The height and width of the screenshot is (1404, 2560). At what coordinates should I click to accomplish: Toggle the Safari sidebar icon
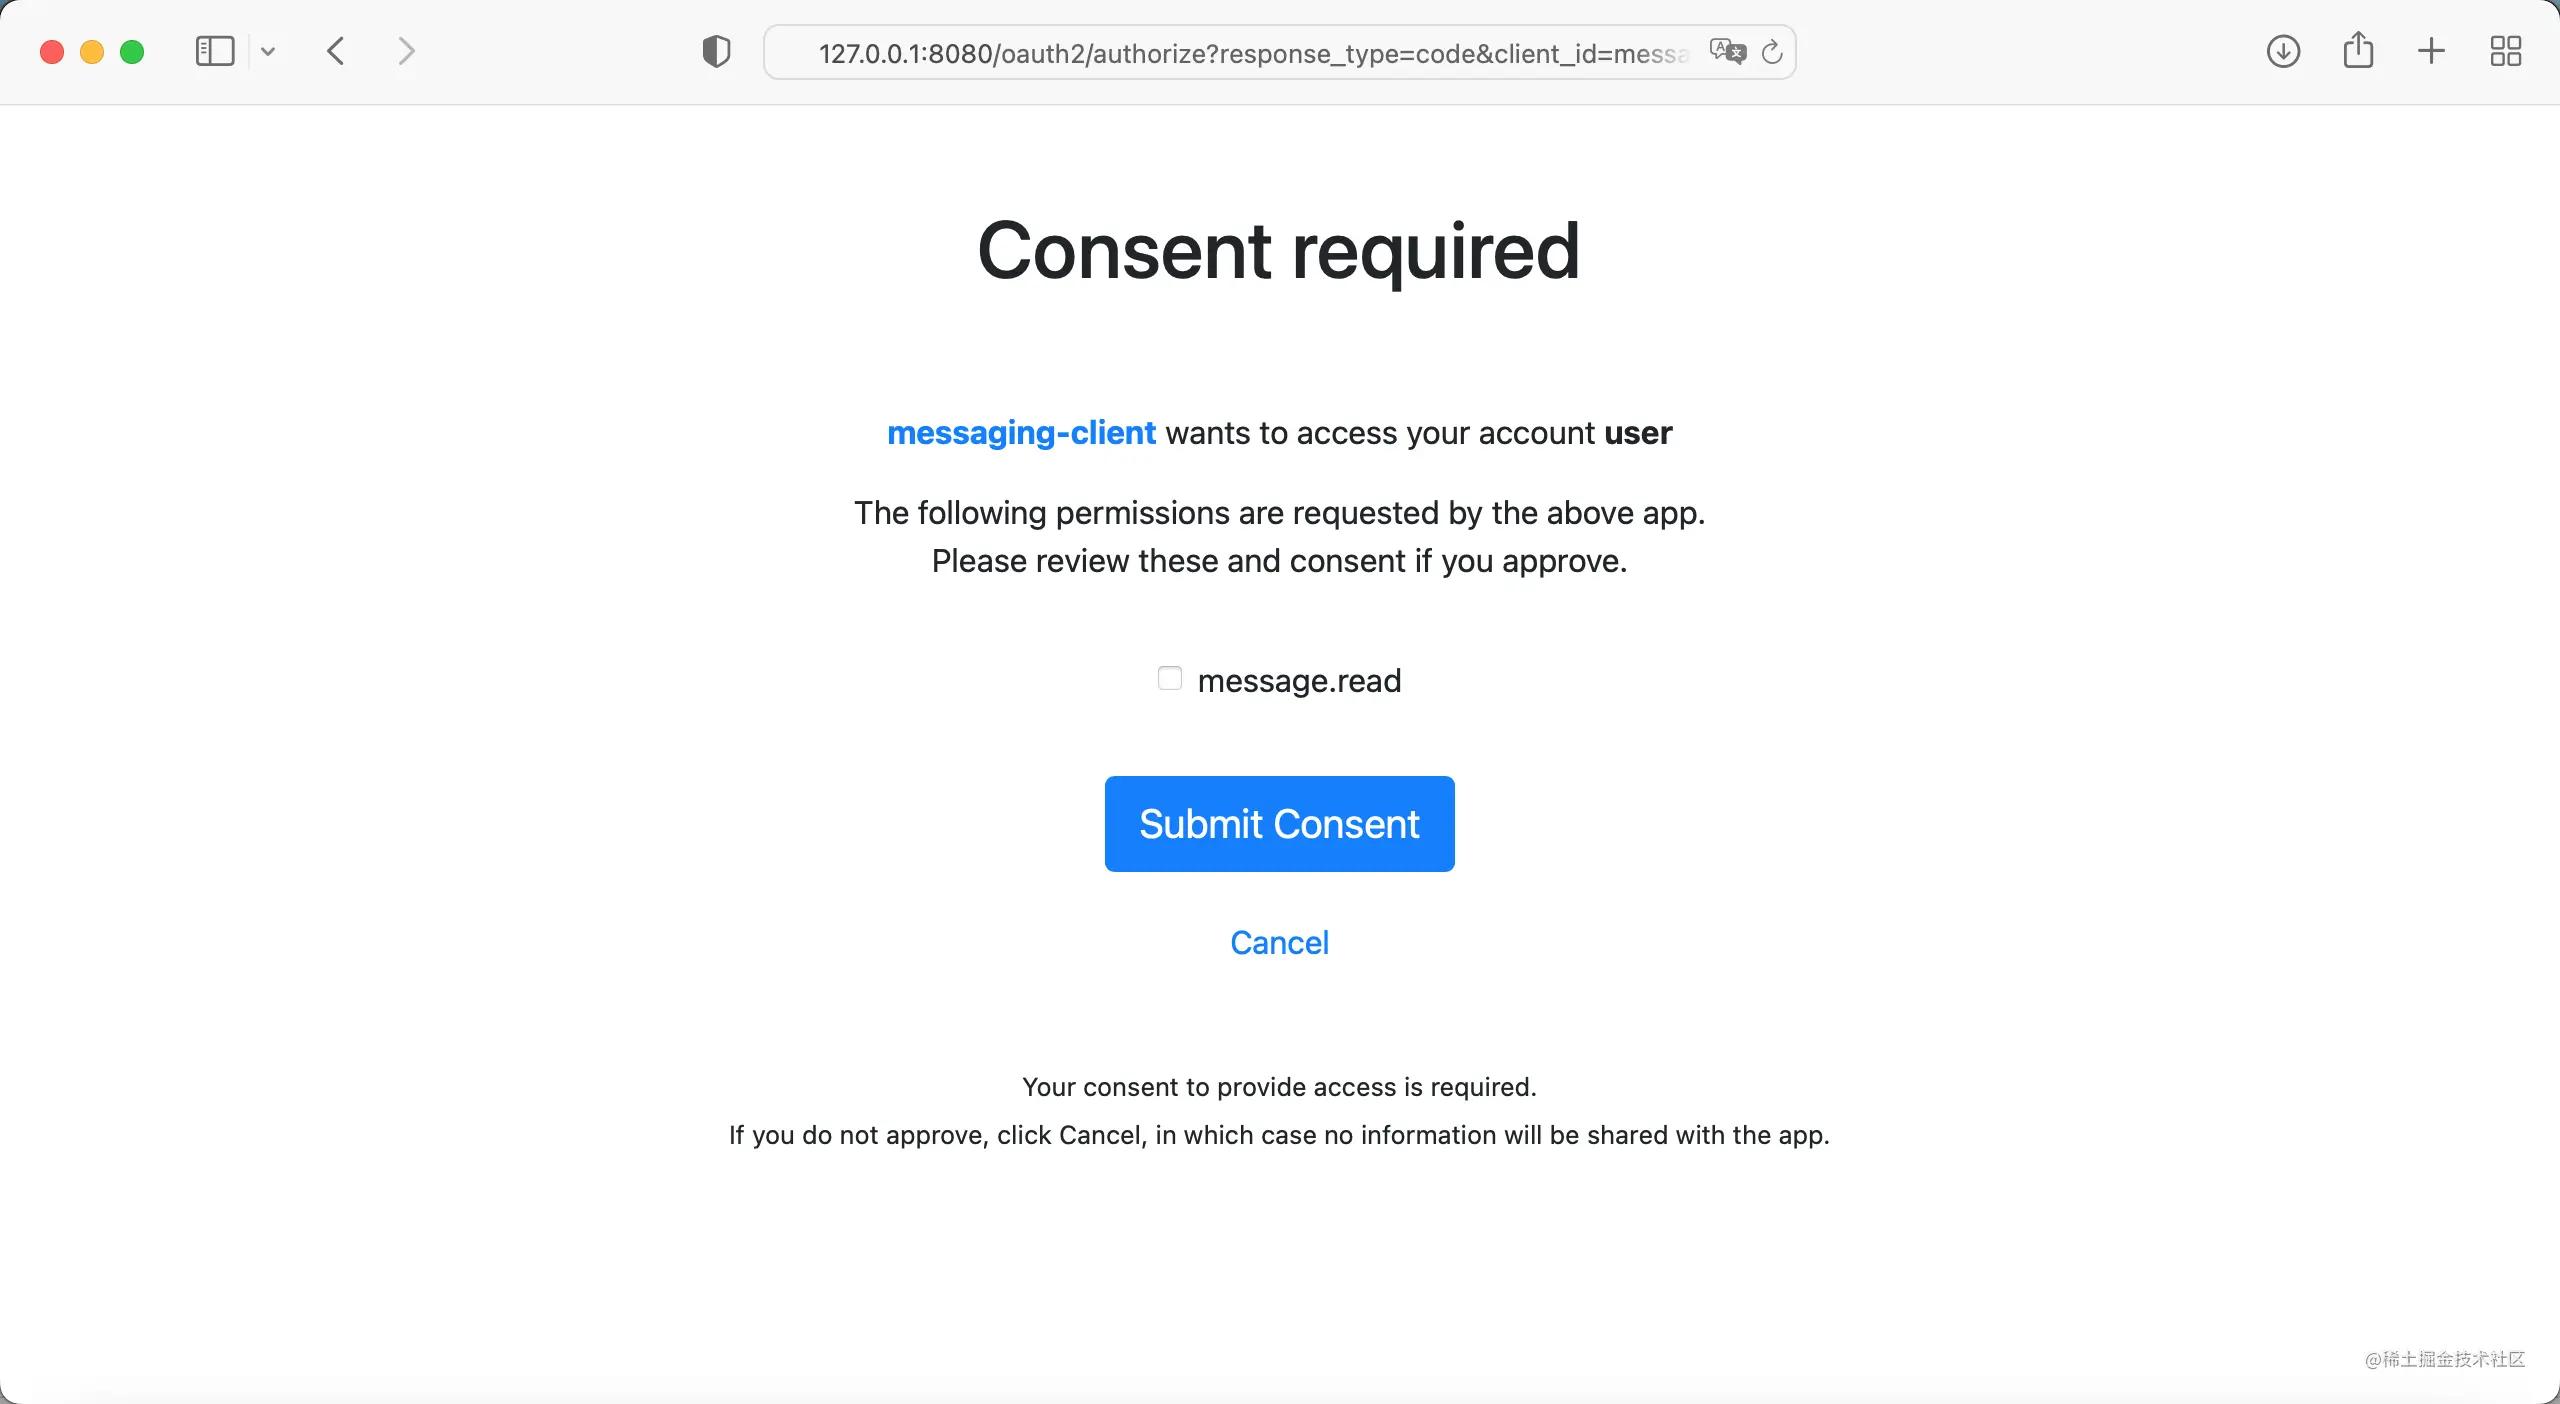[x=215, y=51]
